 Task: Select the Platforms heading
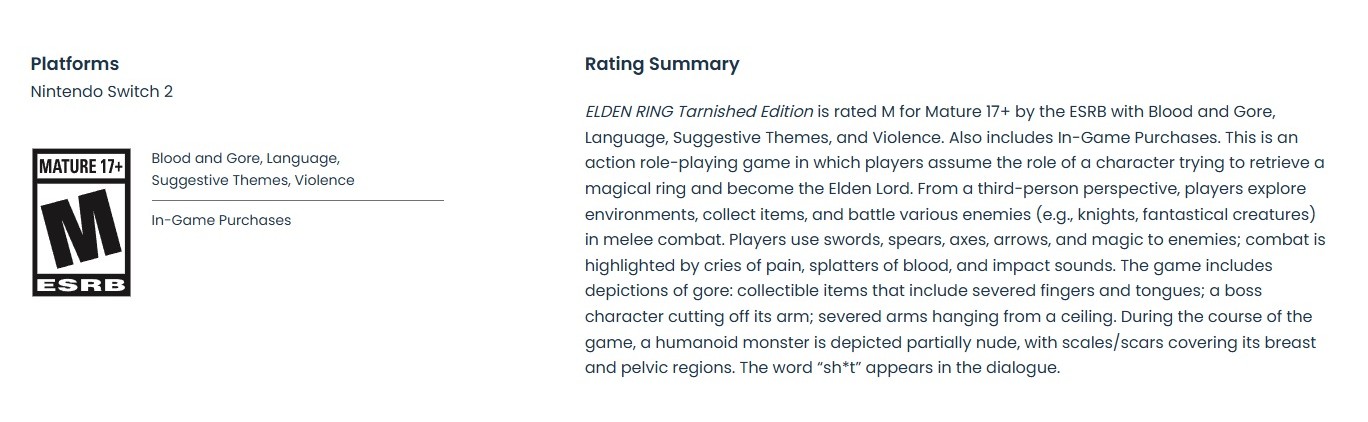point(75,64)
